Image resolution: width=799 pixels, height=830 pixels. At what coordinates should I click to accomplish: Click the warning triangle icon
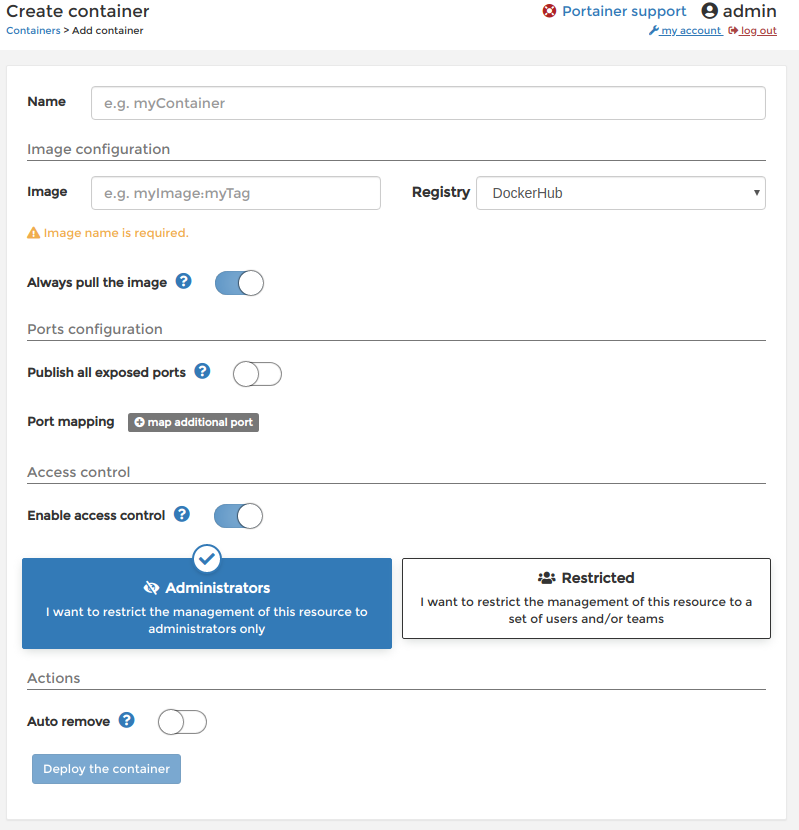point(33,233)
